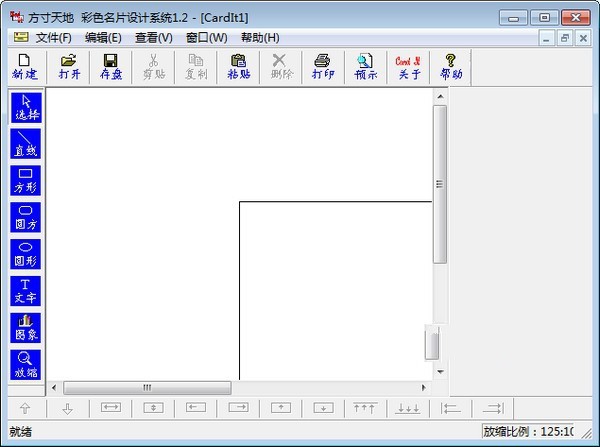
Task: Open print preview with 预示 icon
Action: 366,67
